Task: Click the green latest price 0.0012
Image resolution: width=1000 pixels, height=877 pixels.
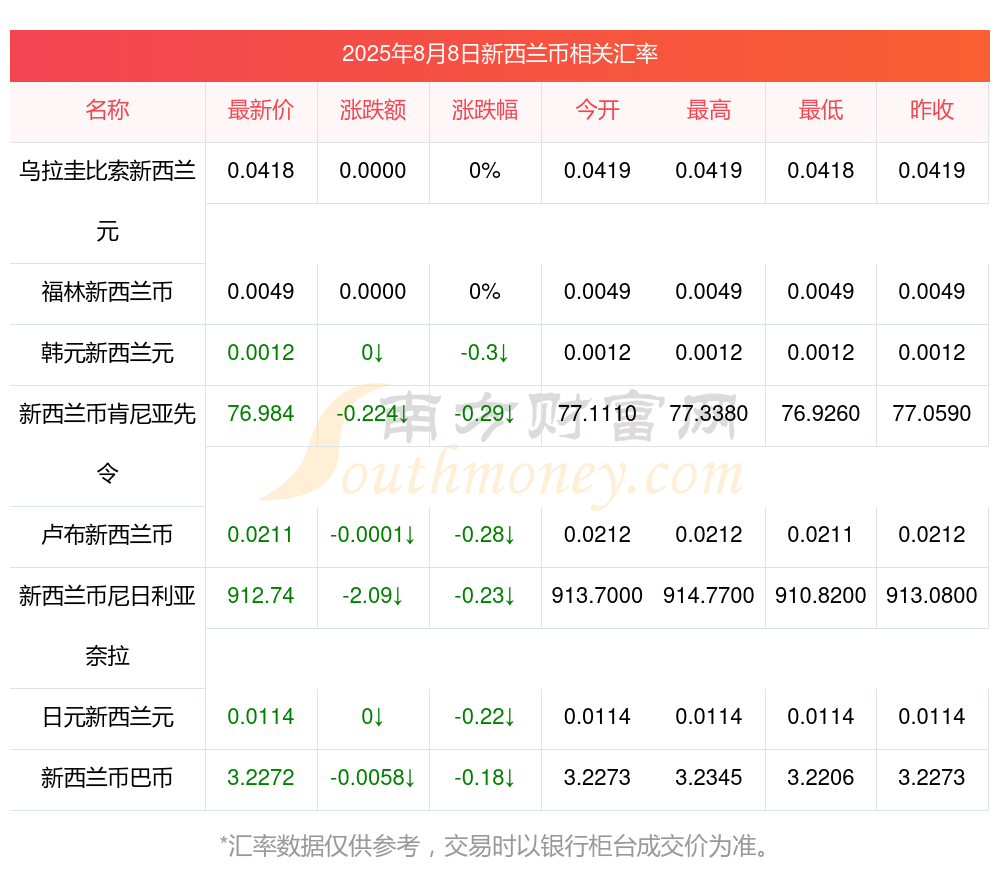Action: point(260,352)
